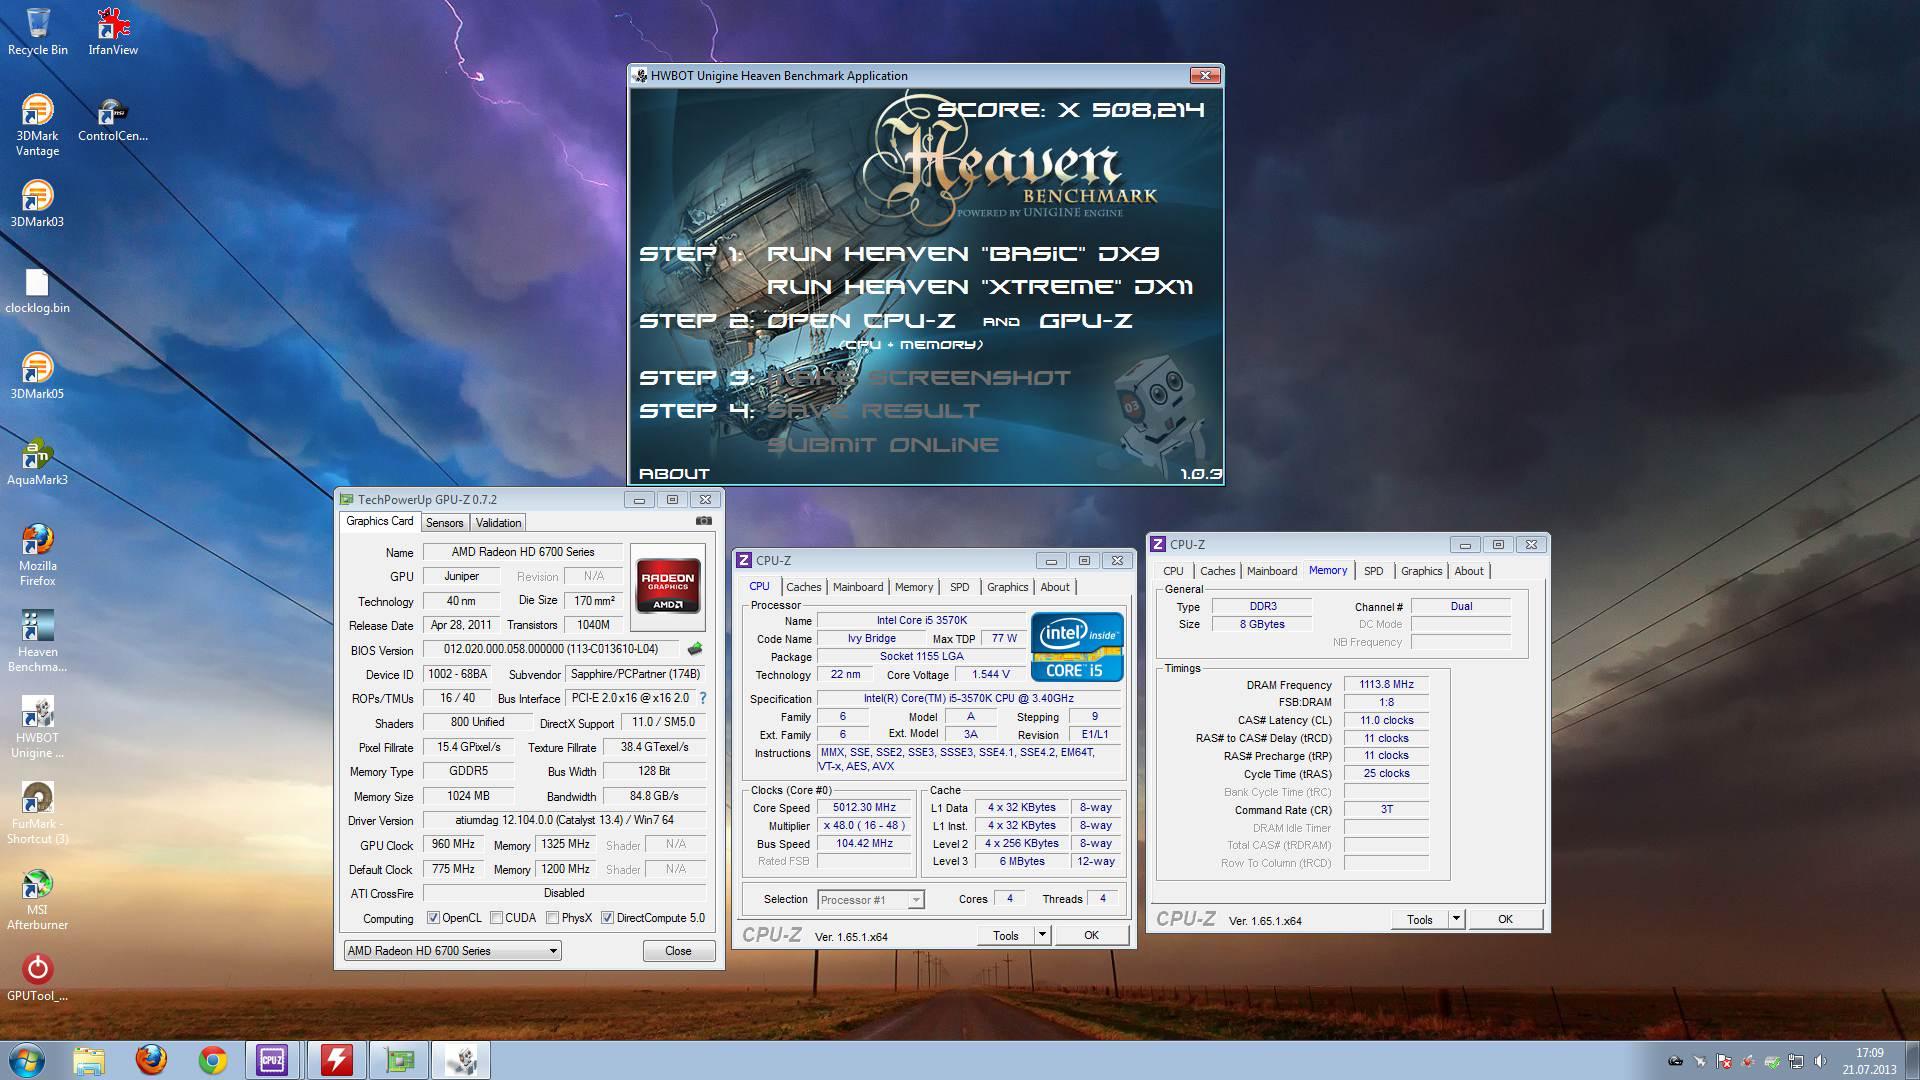
Task: Open Windows Start button
Action: point(27,1059)
